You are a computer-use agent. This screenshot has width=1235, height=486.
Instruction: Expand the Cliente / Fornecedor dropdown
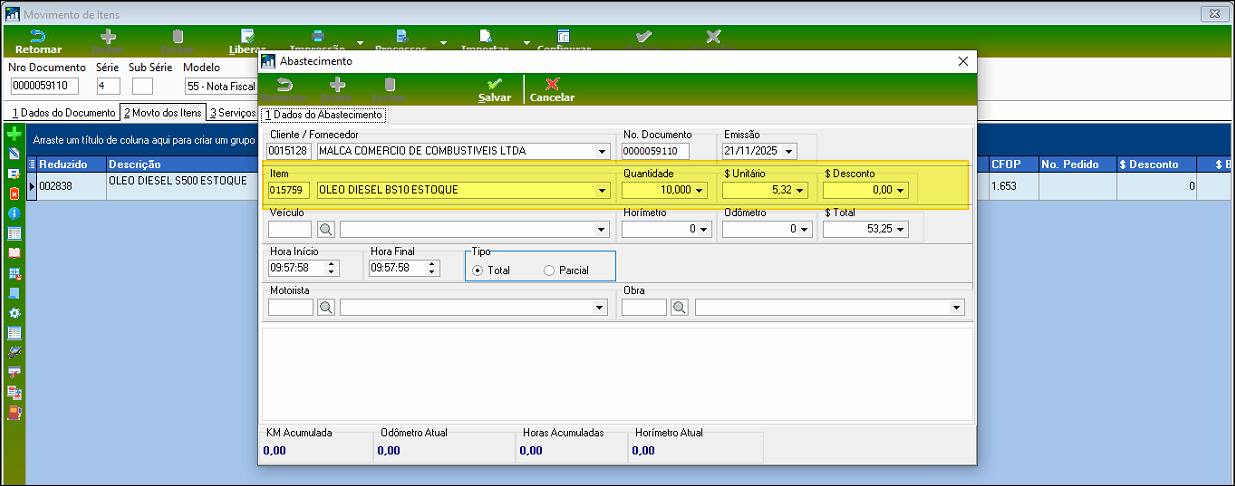tap(601, 152)
